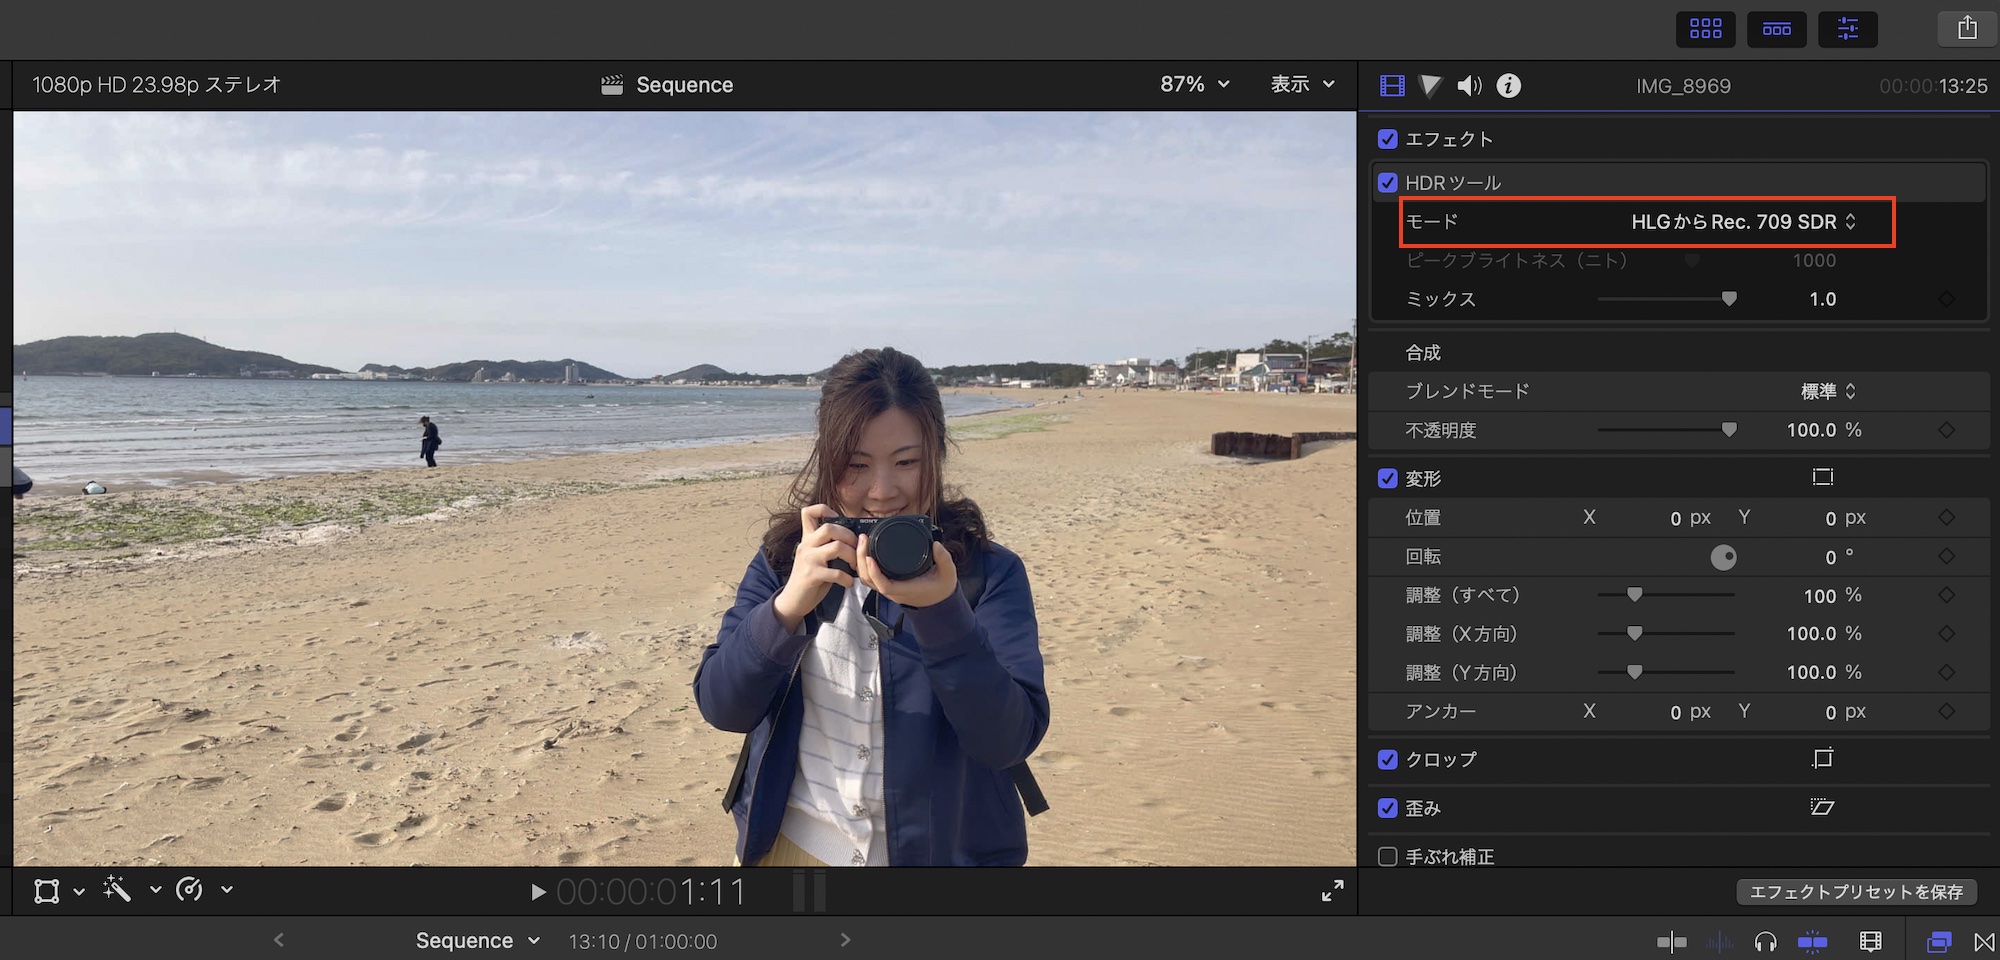Open the 87% zoom level menu
2000x960 pixels.
[x=1194, y=85]
